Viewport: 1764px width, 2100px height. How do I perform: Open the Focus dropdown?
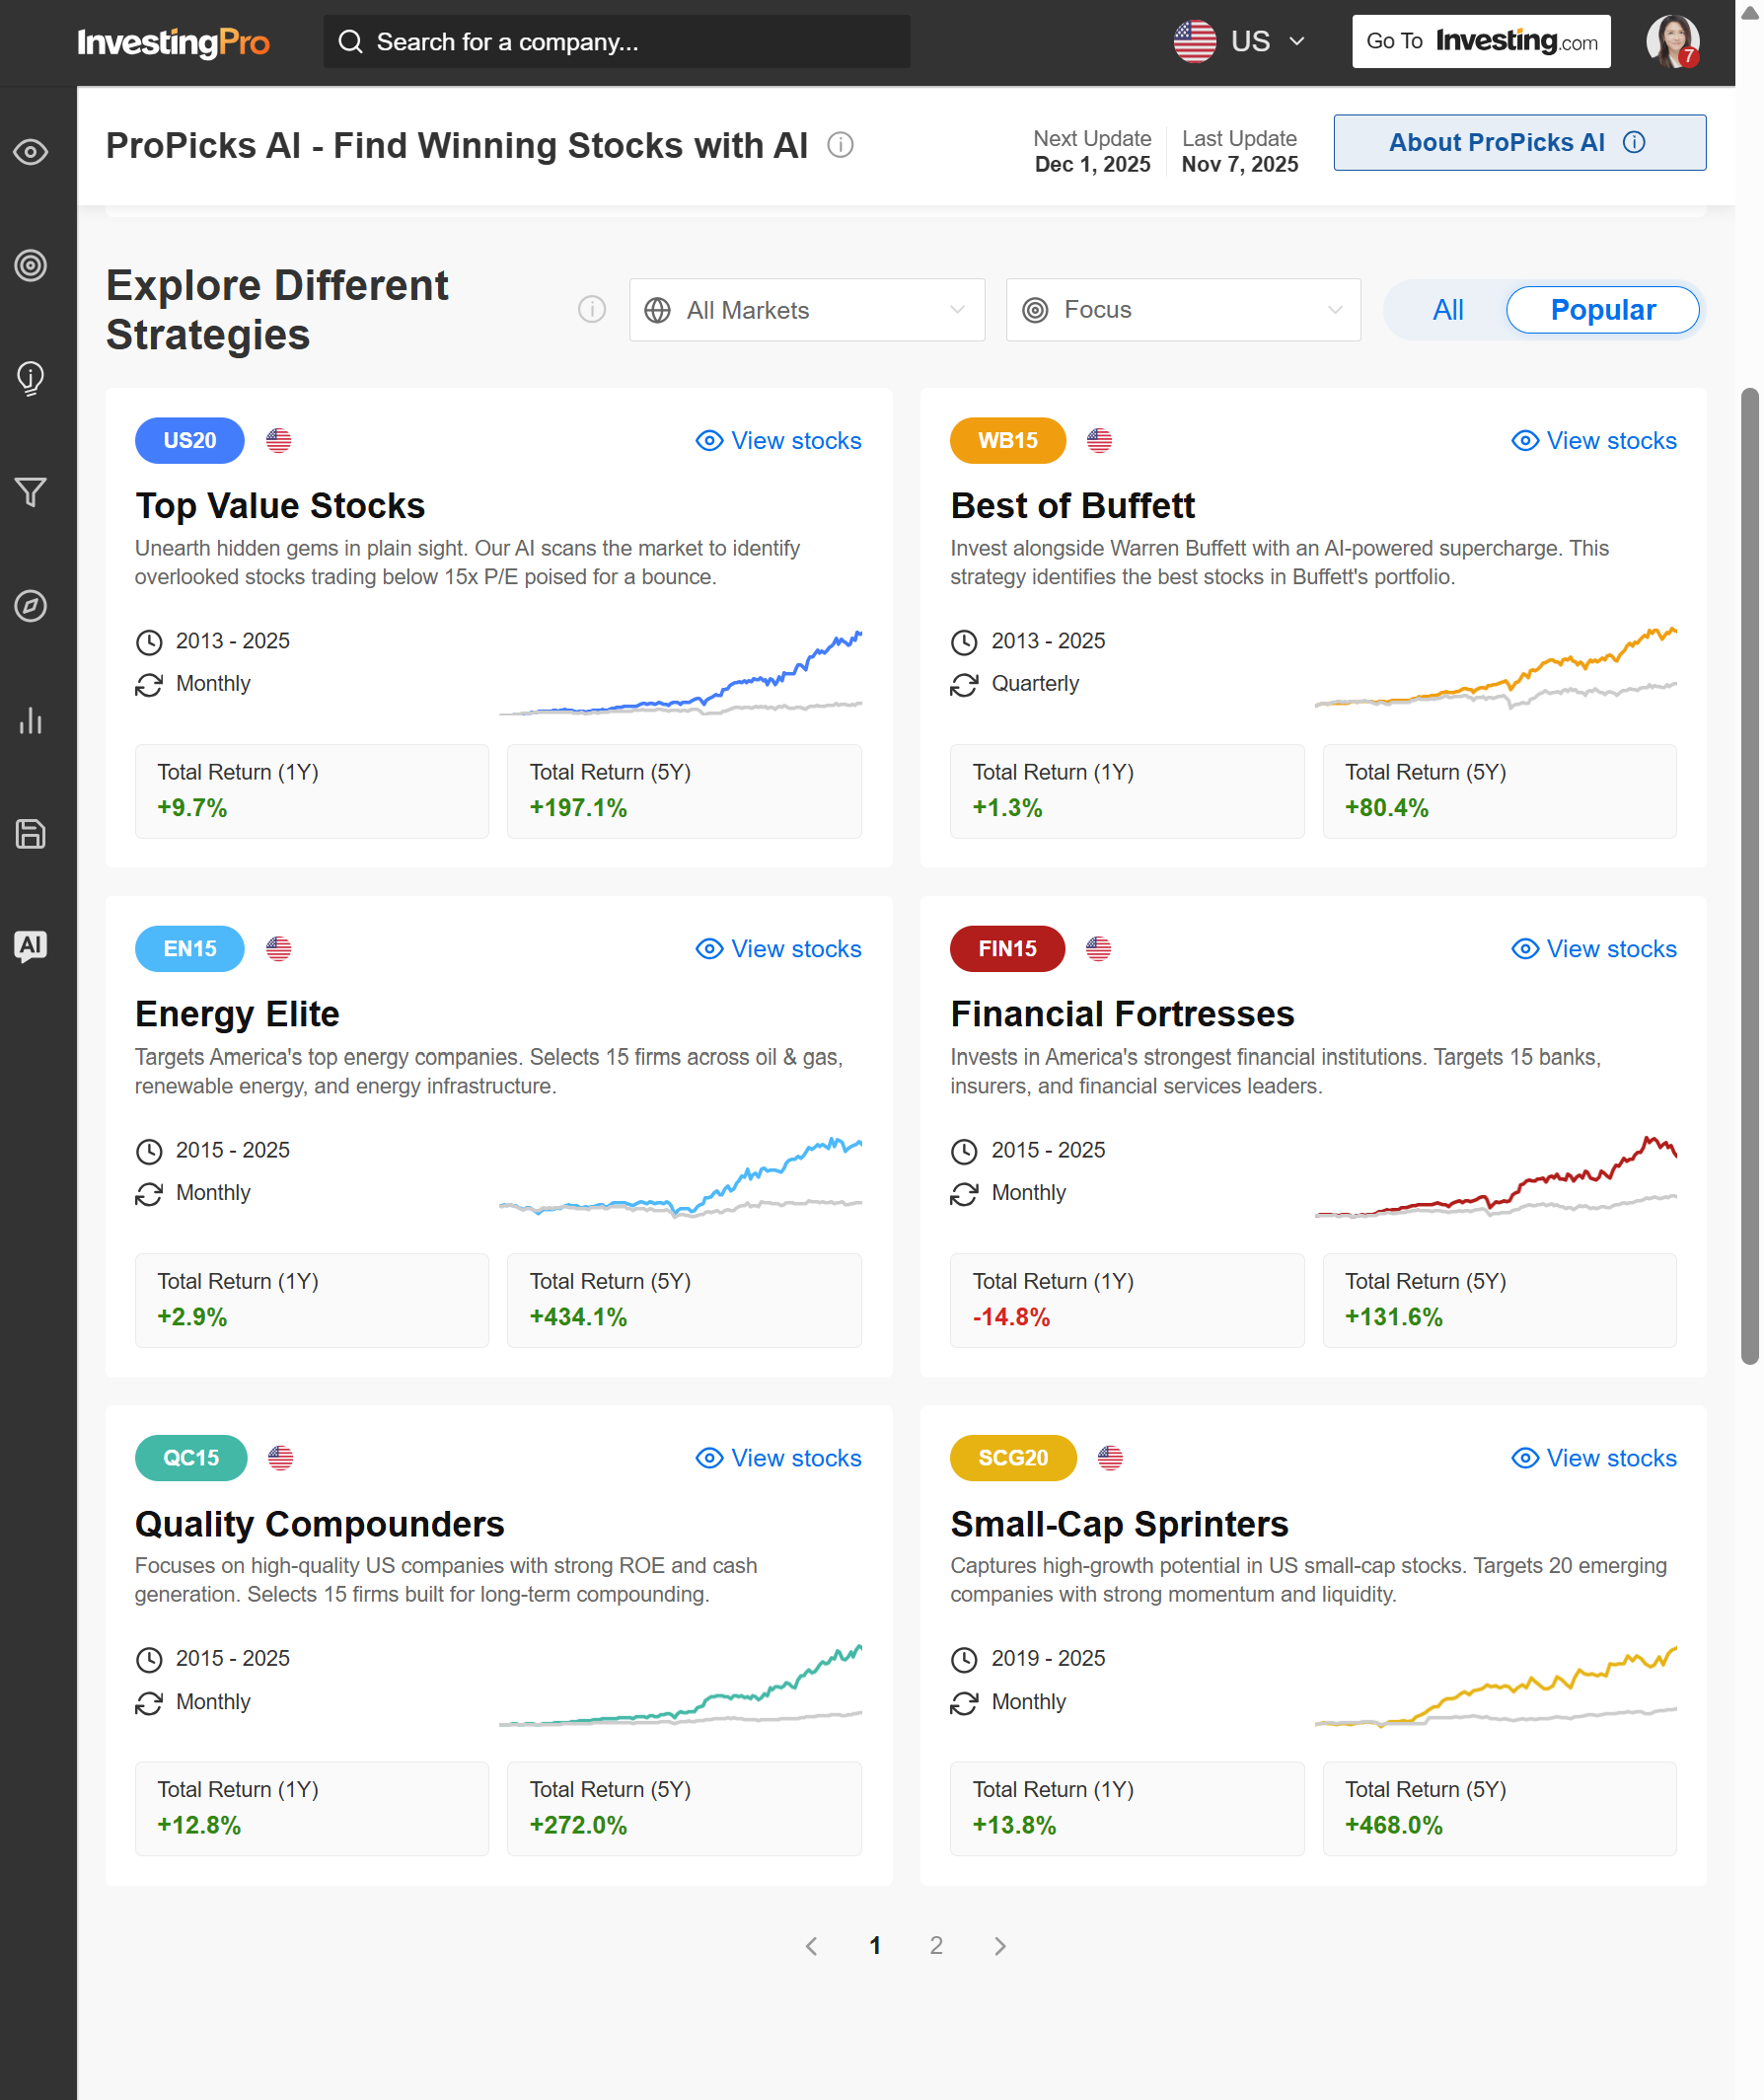click(x=1183, y=310)
